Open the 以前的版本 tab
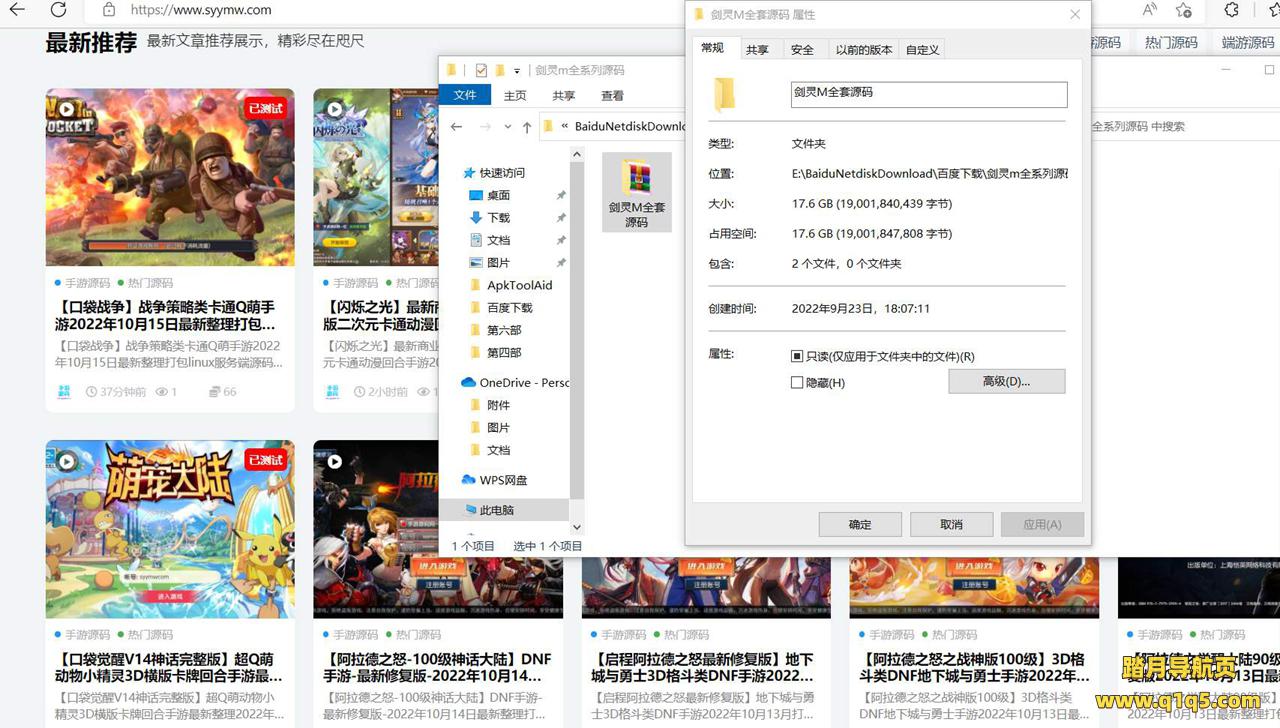 tap(863, 49)
